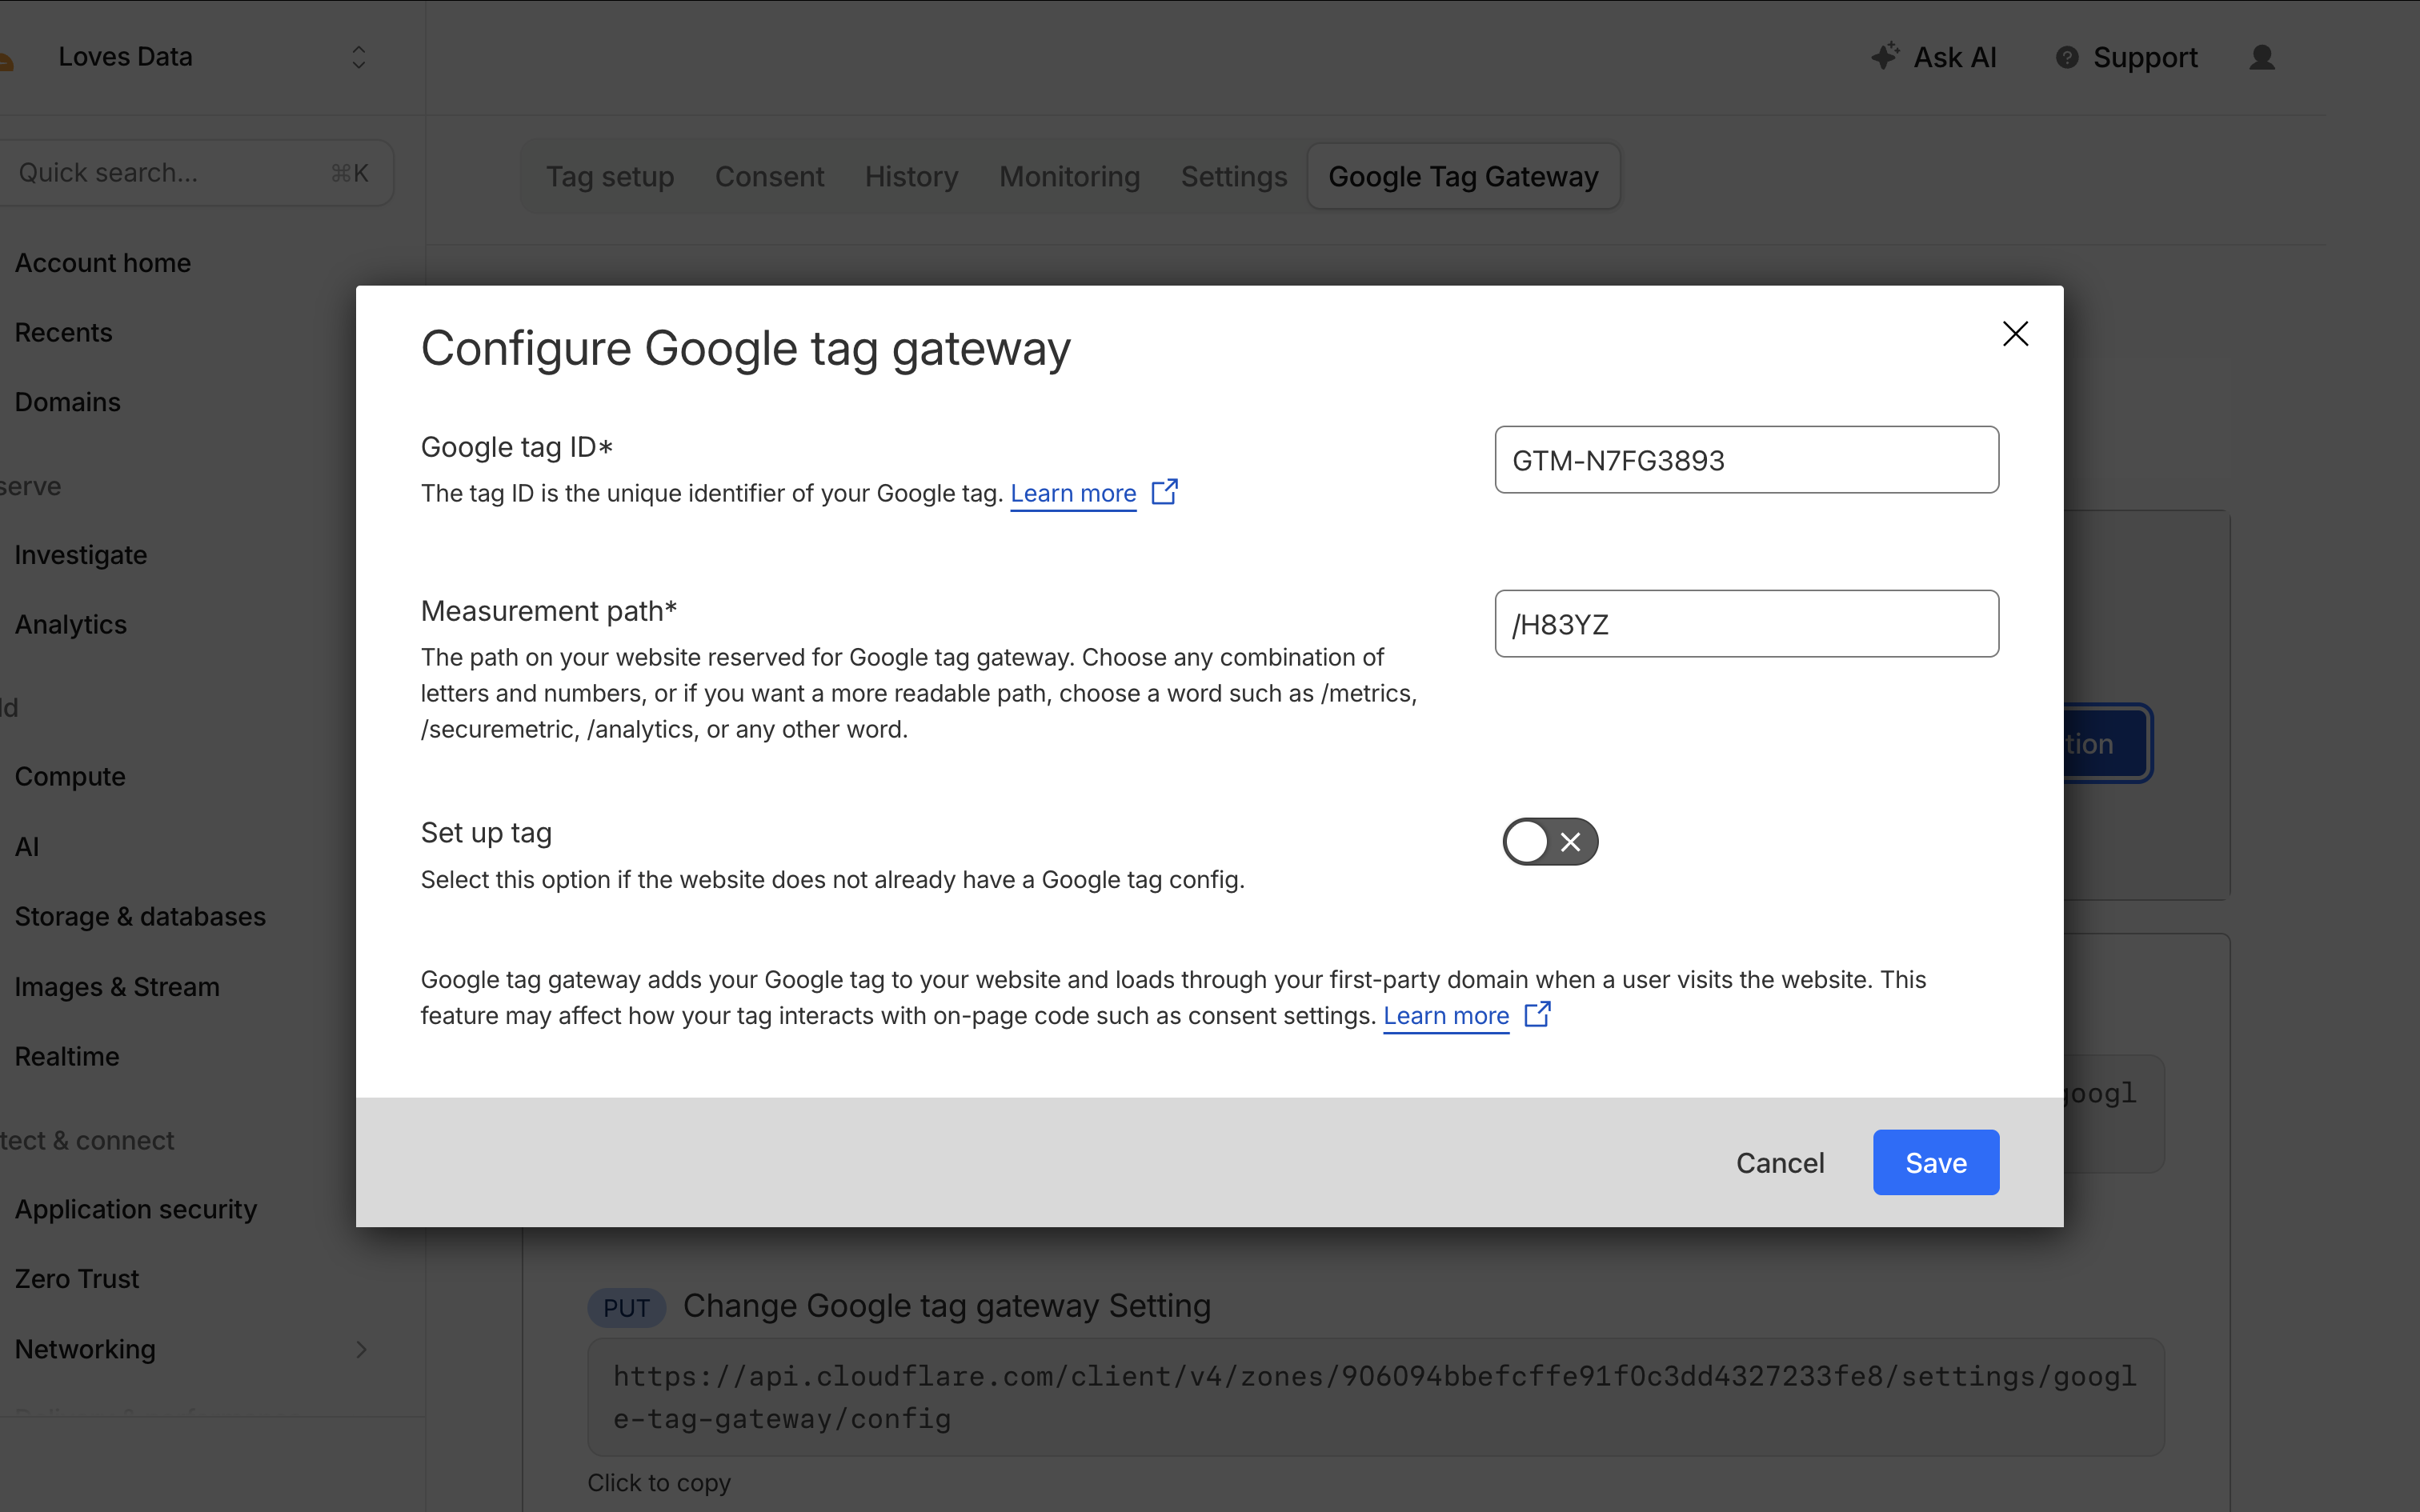Switch to the History tab

pos(911,177)
